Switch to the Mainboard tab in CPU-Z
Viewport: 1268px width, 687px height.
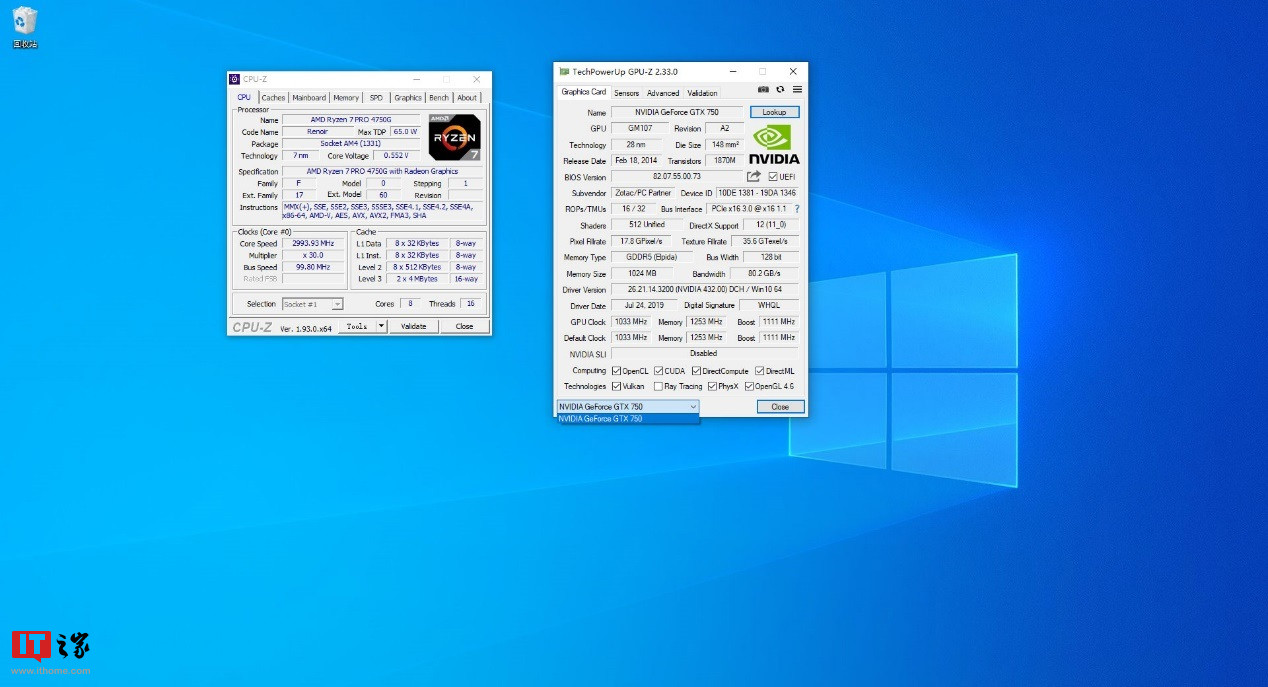309,98
